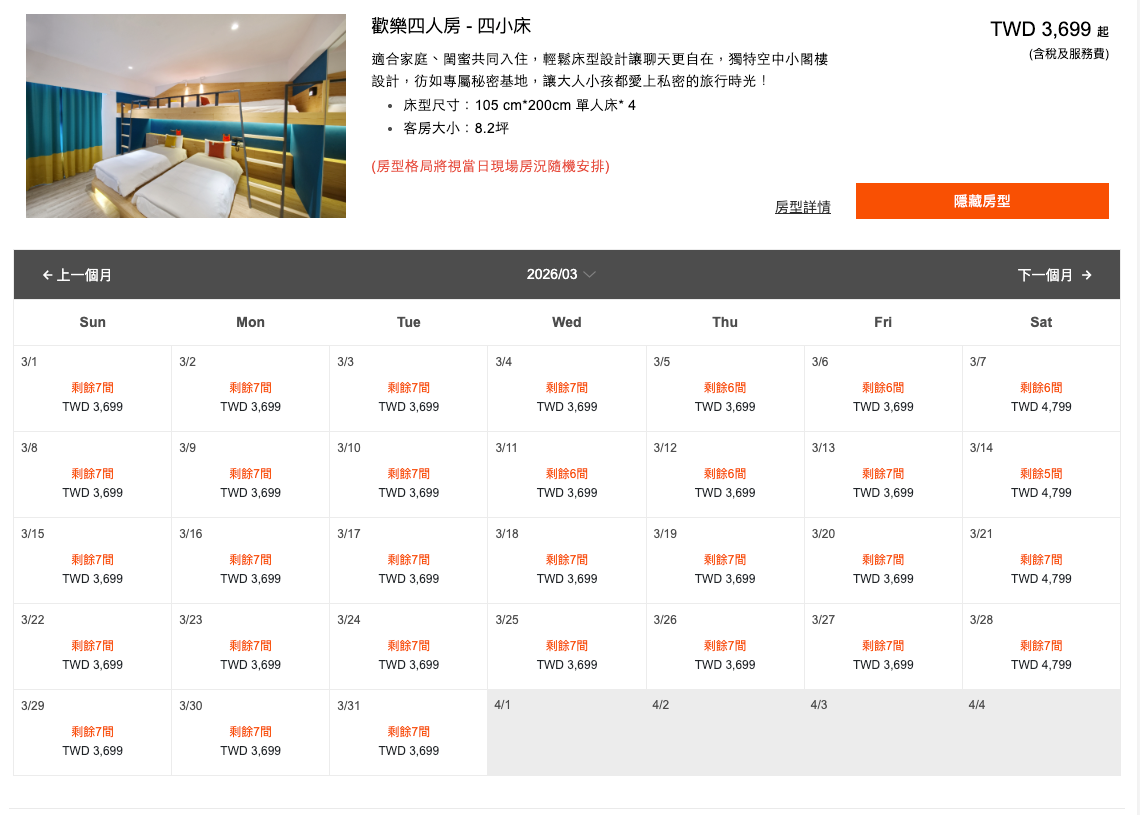Select March 1 date cell
Image resolution: width=1140 pixels, height=815 pixels.
point(92,389)
